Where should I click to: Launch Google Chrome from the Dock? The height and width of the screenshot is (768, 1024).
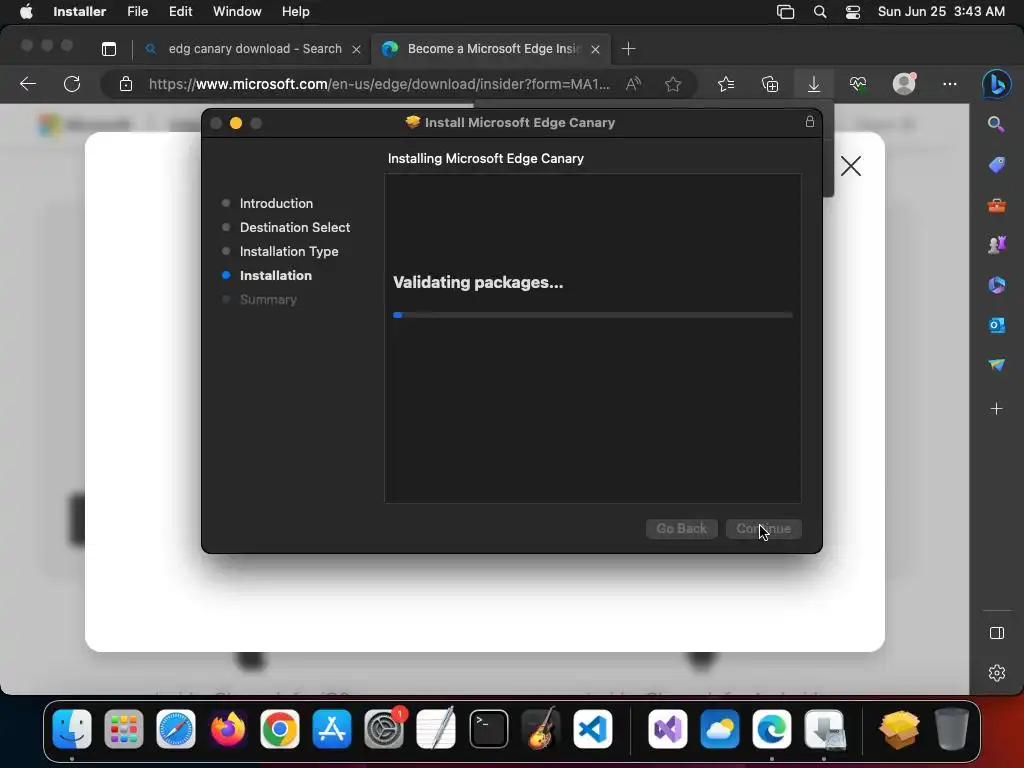(280, 729)
